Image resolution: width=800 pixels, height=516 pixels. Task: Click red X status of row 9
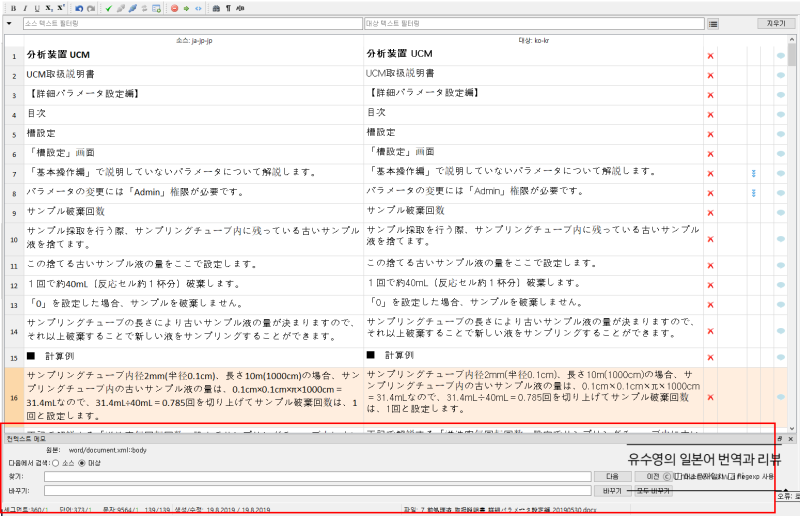[710, 213]
